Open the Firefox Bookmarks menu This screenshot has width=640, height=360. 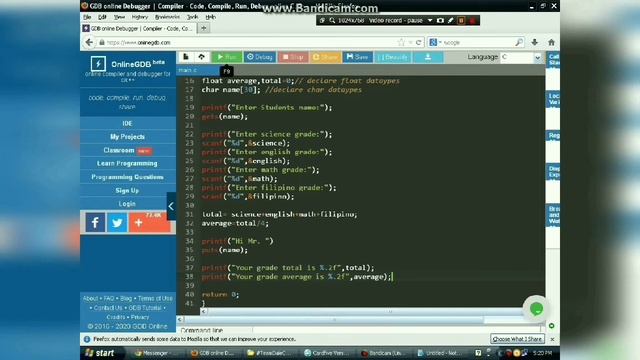167,17
